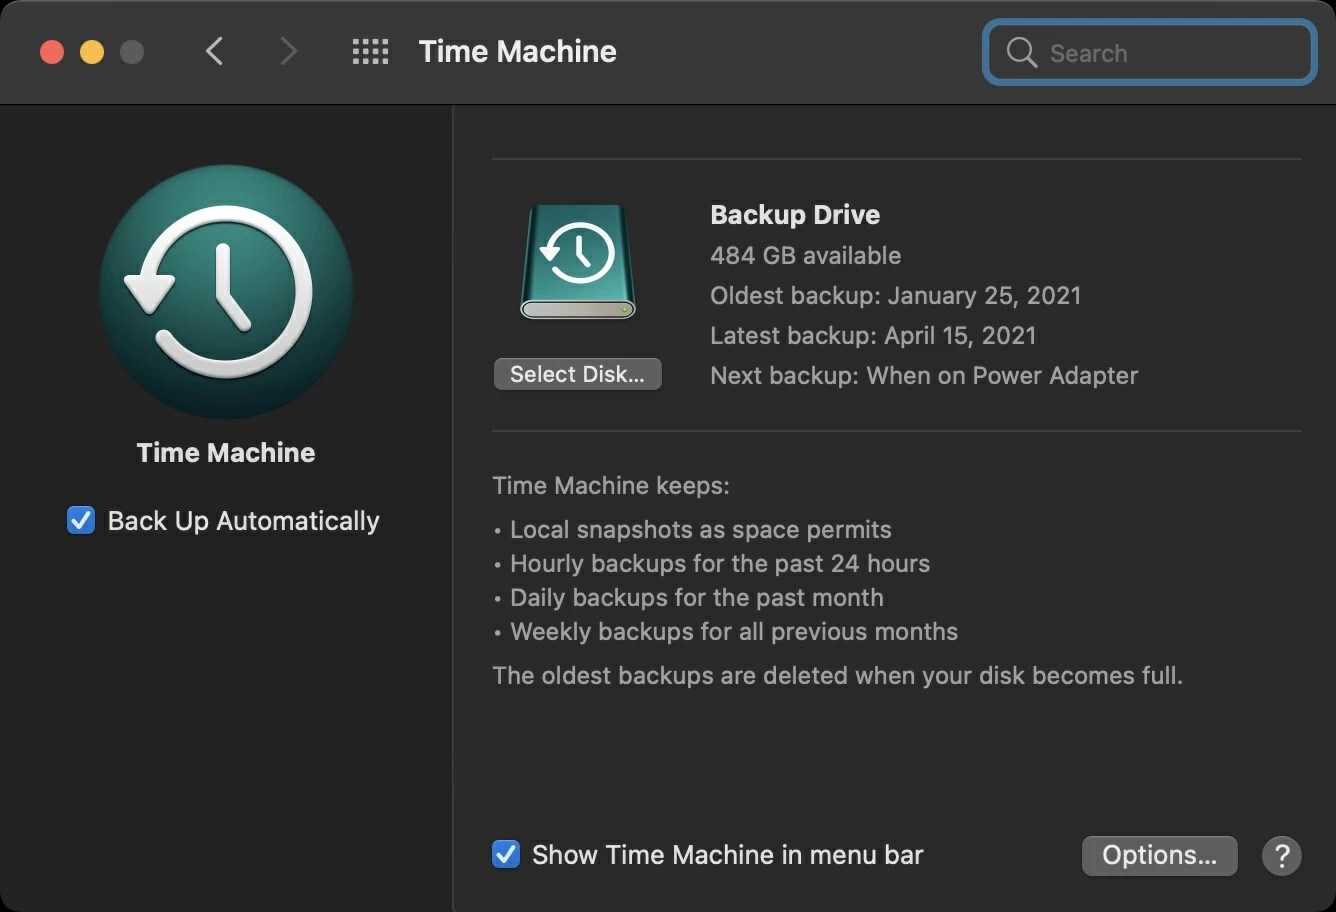1336x912 pixels.
Task: Click the Time Machine keeps heading
Action: [x=611, y=485]
